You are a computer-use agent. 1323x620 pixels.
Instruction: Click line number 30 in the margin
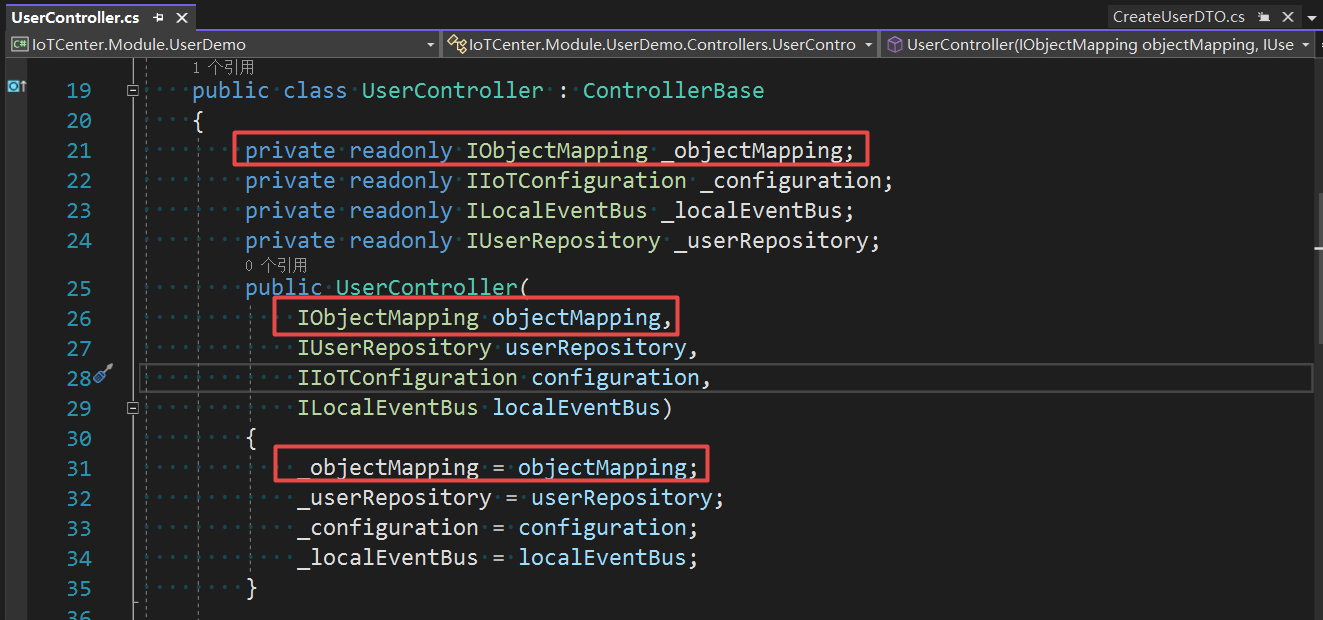(78, 439)
